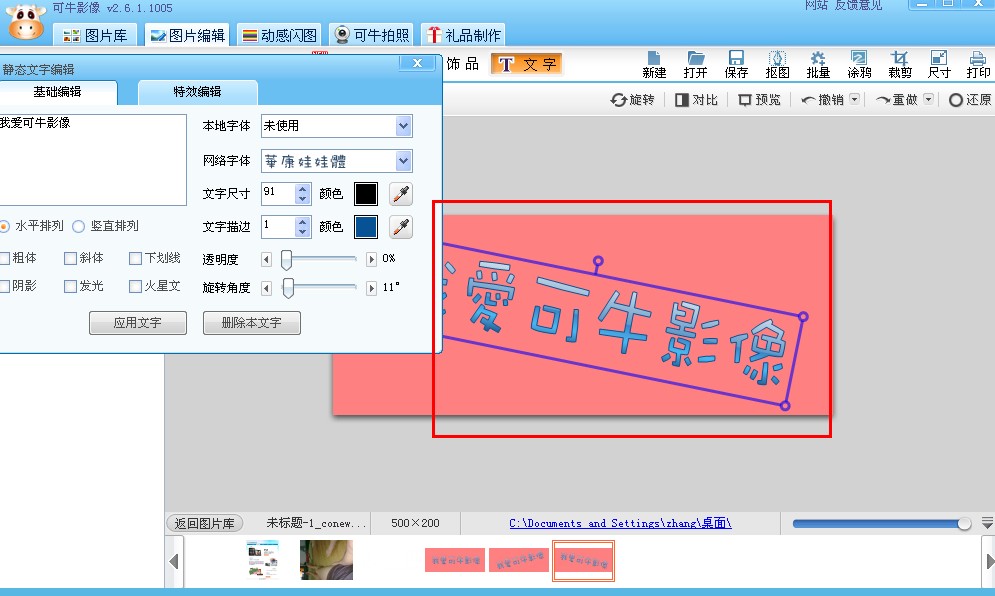Show previous thumbnails with left arrow
995x596 pixels.
click(174, 561)
